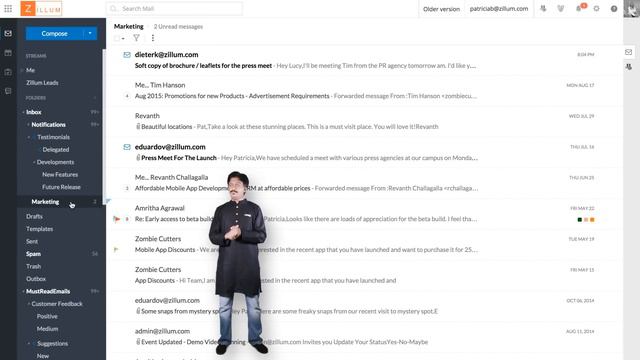
Task: Open the Sent folder
Action: click(32, 241)
